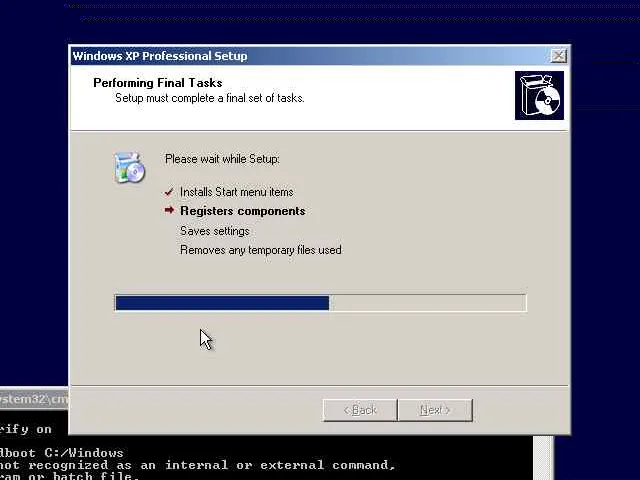Click 'not recognized as an internal or external command' text
640x480 pixels.
click(198, 465)
